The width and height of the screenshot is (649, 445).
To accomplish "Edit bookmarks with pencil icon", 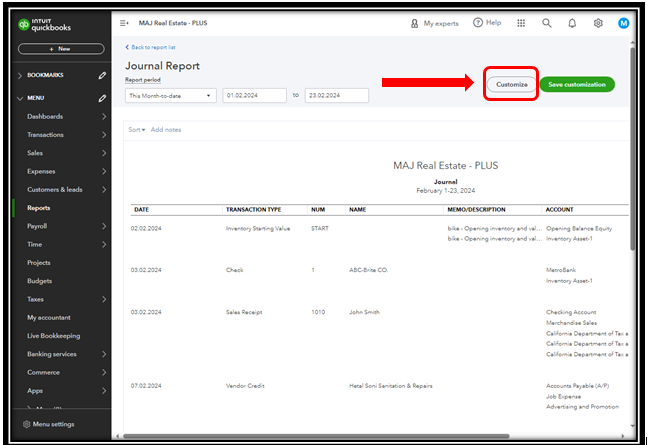I will (102, 75).
